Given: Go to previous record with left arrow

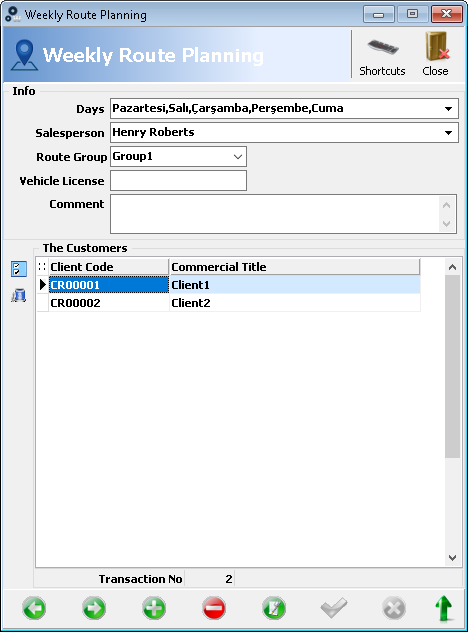Looking at the screenshot, I should pyautogui.click(x=34, y=608).
